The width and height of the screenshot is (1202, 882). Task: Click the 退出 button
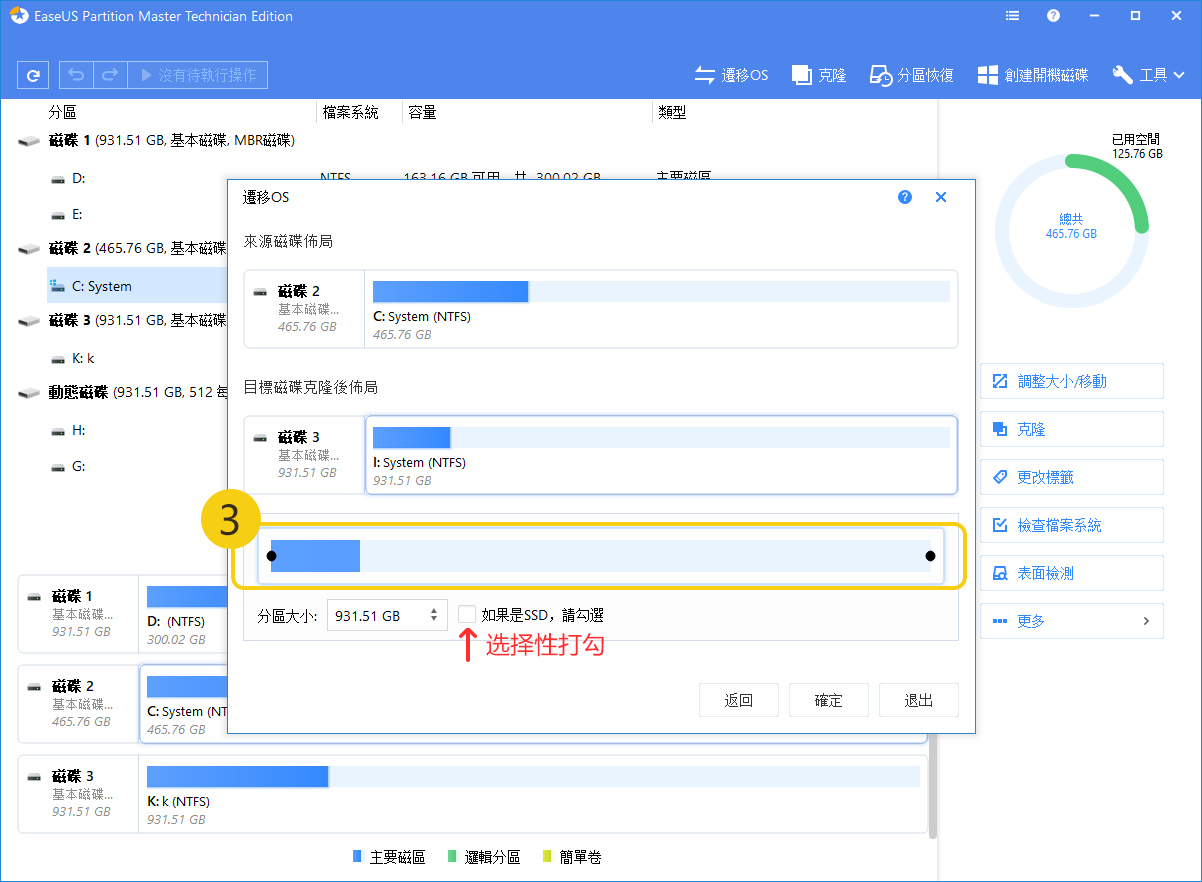pyautogui.click(x=919, y=700)
